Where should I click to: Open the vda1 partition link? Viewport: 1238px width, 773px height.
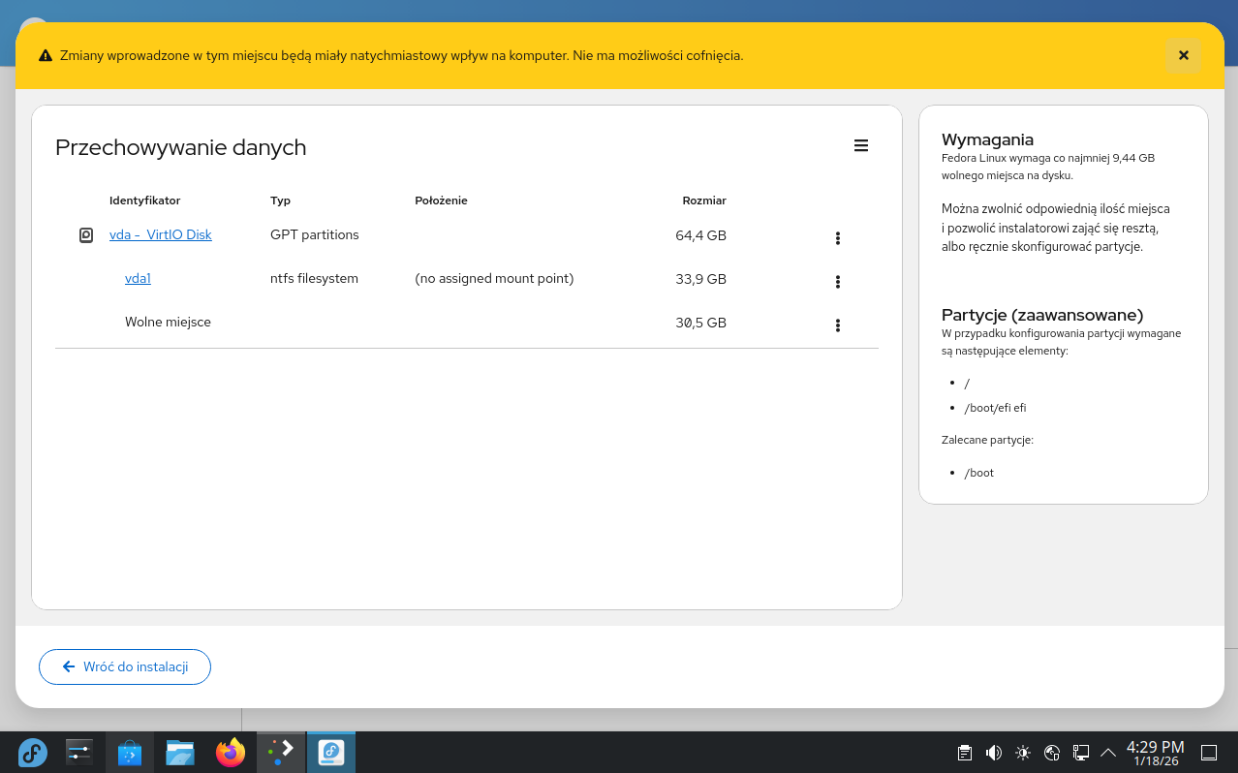(x=138, y=279)
